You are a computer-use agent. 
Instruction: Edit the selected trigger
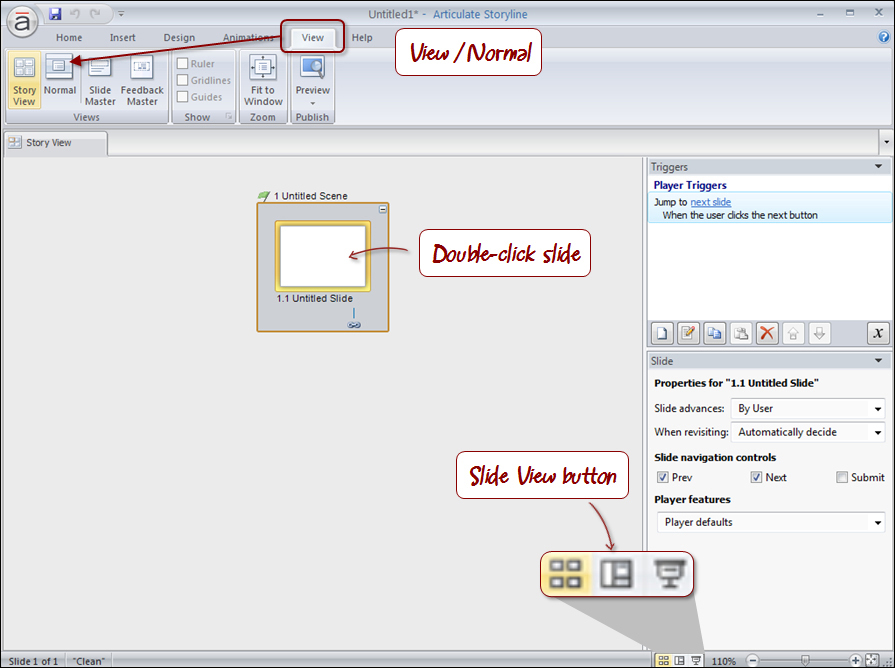coord(688,333)
